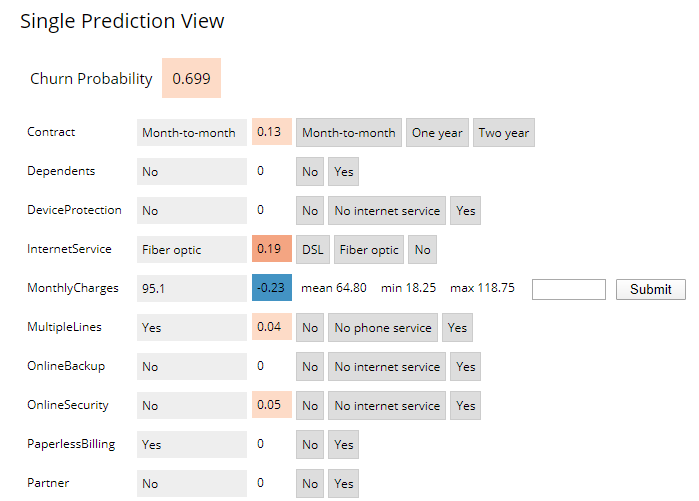This screenshot has height=501, width=699.
Task: Choose DSL for InternetService
Action: click(x=312, y=250)
